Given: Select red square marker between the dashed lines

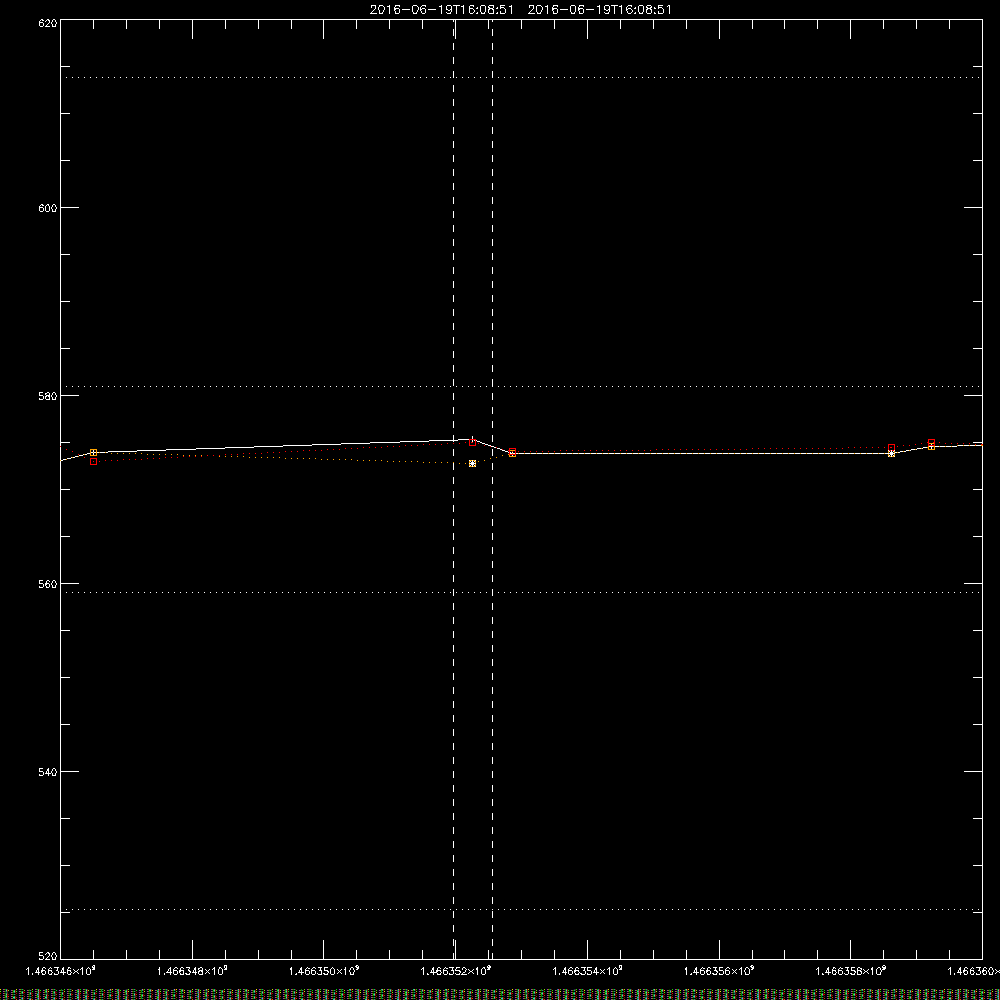Looking at the screenshot, I should [x=473, y=442].
